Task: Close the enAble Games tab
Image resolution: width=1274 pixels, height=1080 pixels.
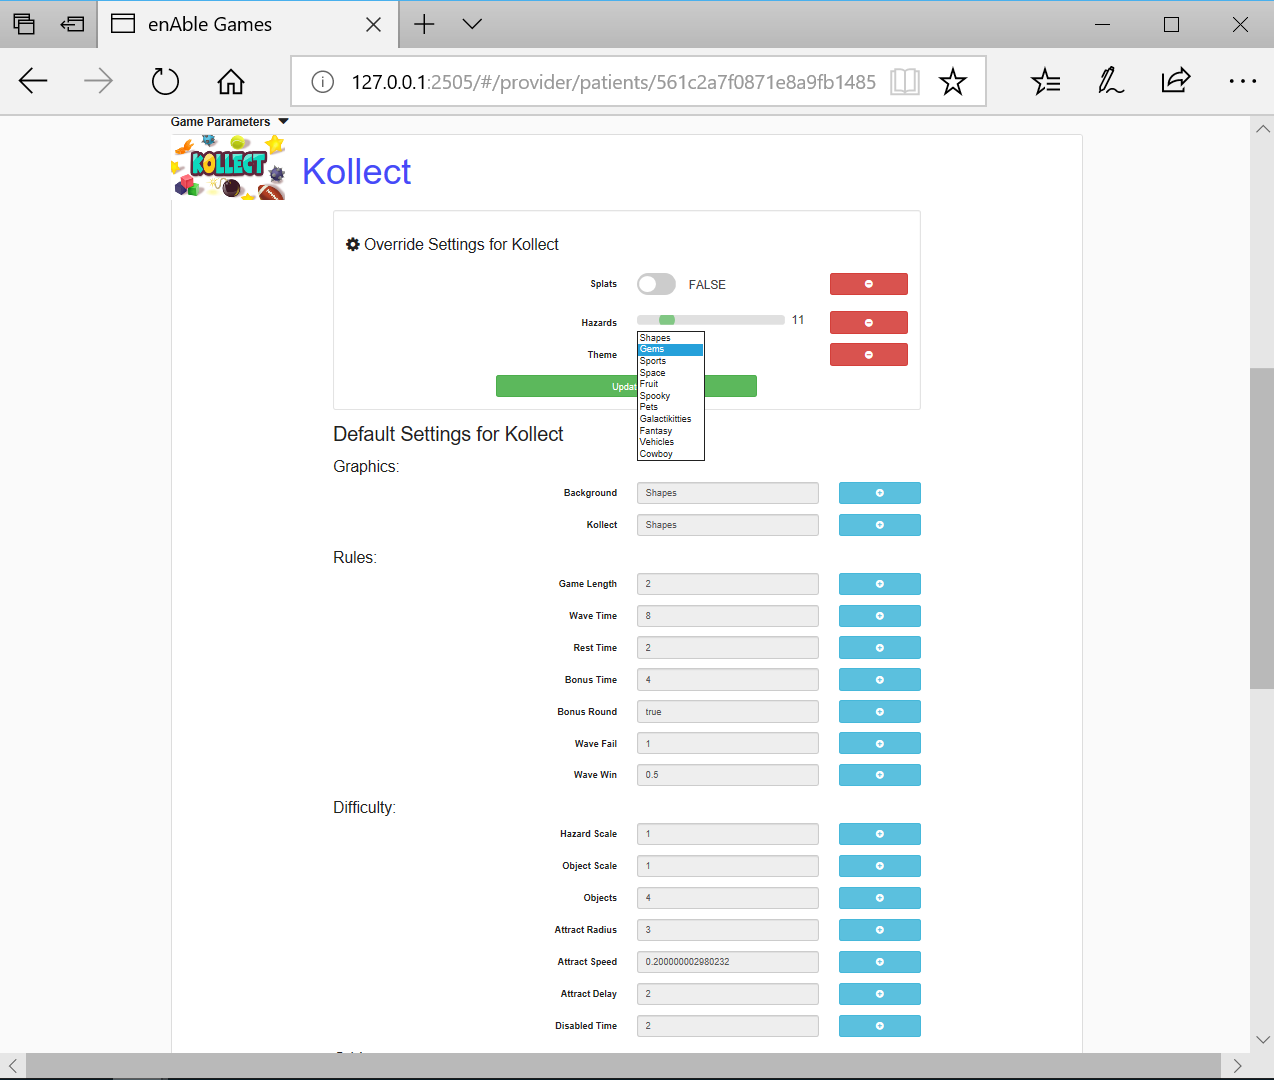Action: point(374,25)
